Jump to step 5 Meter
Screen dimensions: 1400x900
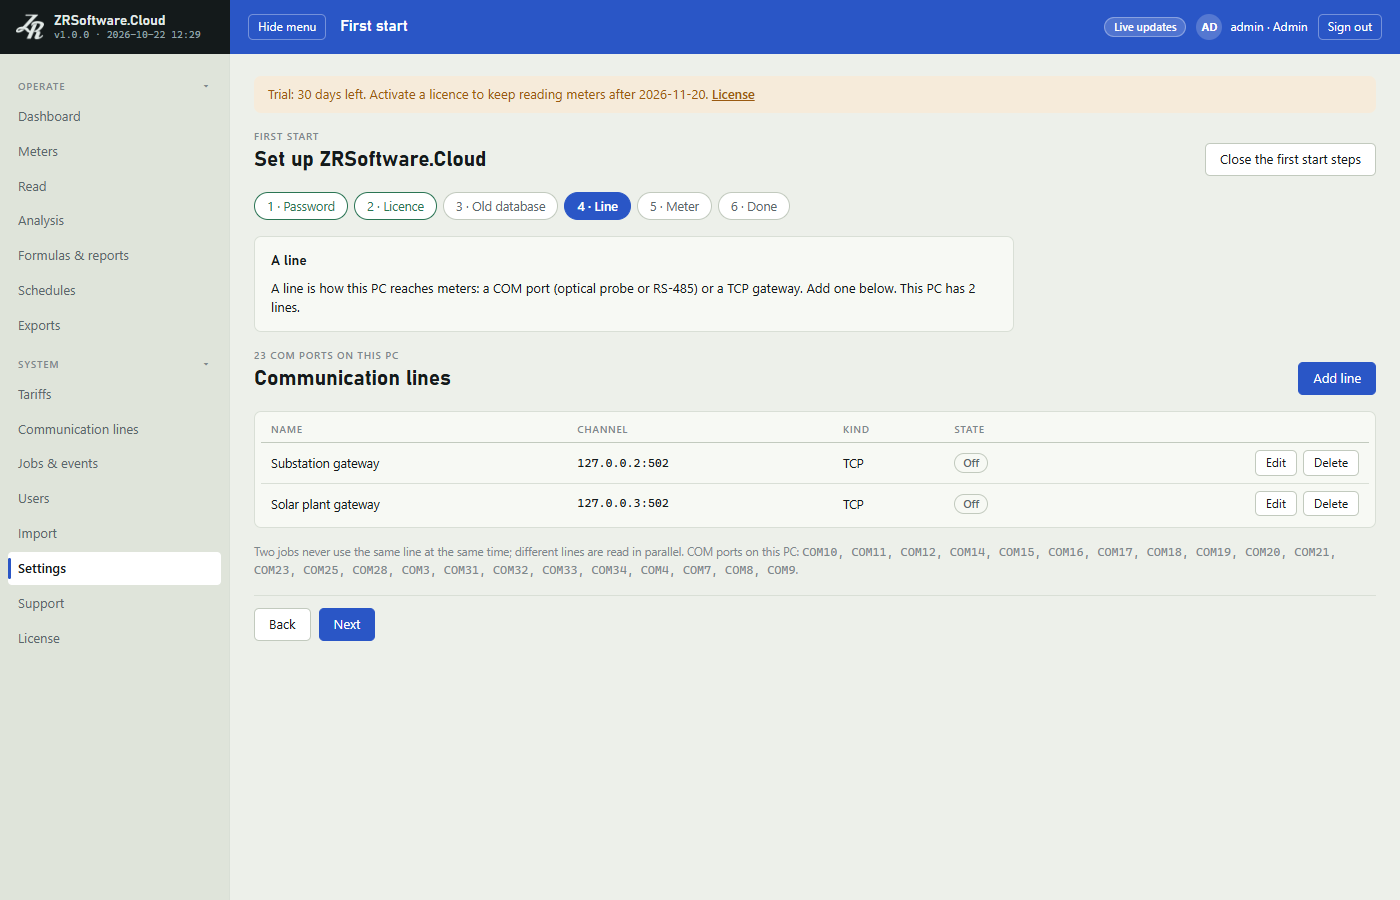674,206
